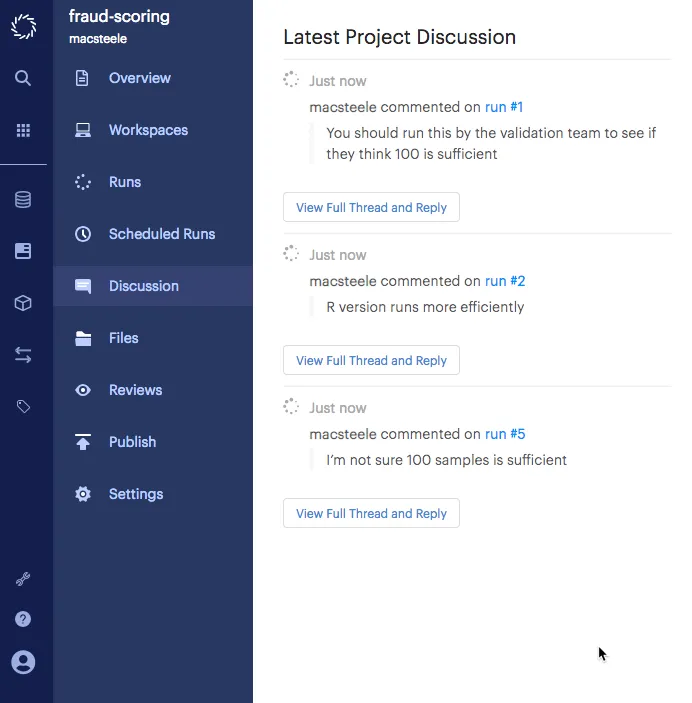Navigate to Files section
692x703 pixels.
point(124,338)
